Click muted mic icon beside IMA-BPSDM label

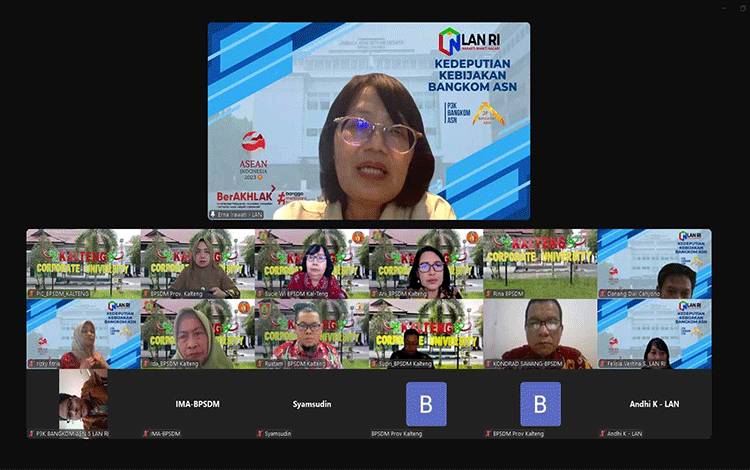coord(146,434)
